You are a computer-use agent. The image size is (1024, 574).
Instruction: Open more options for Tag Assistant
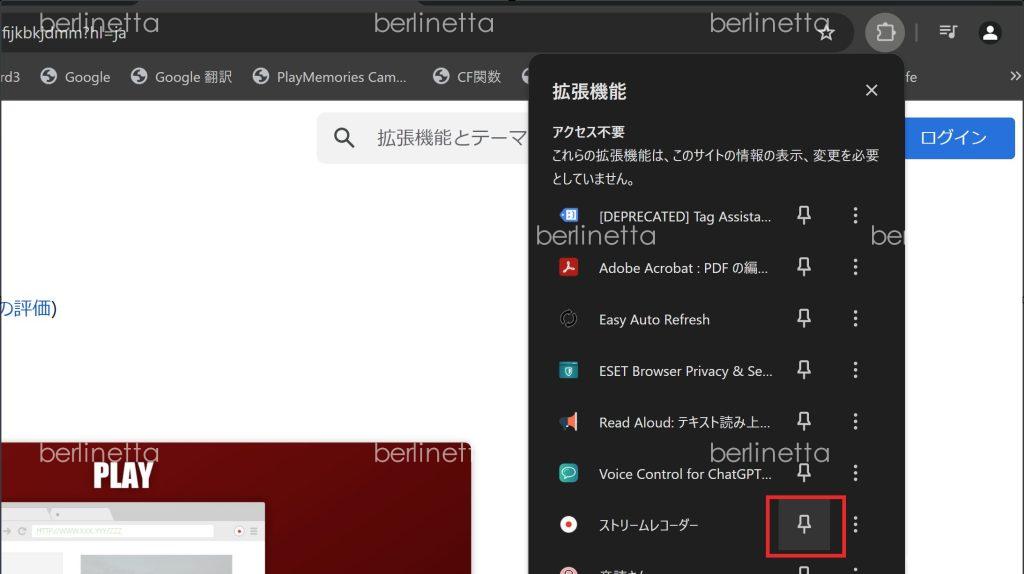[855, 216]
